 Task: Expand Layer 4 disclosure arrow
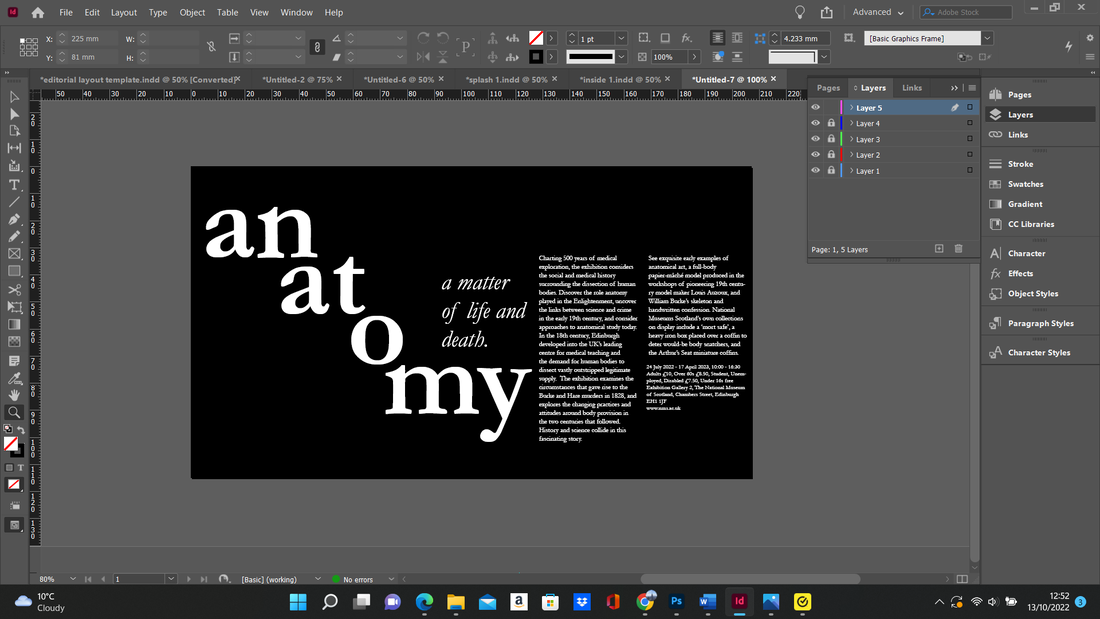tap(852, 123)
